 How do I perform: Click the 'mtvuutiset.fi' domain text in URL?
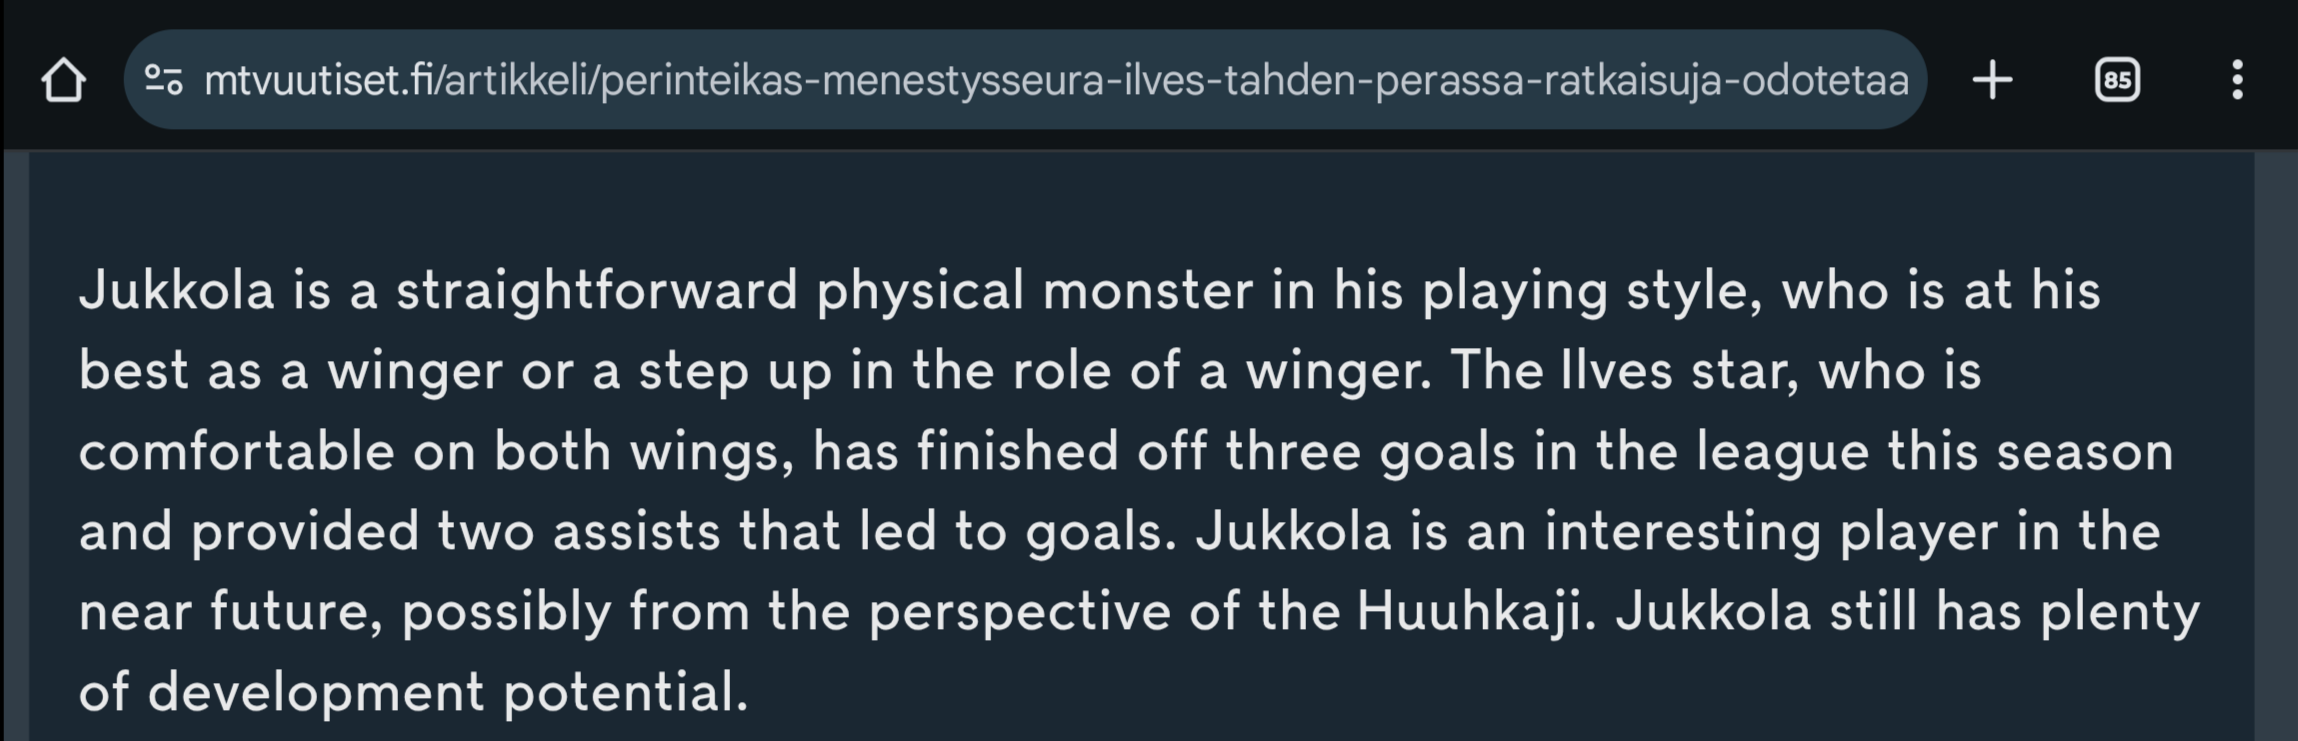pyautogui.click(x=319, y=80)
